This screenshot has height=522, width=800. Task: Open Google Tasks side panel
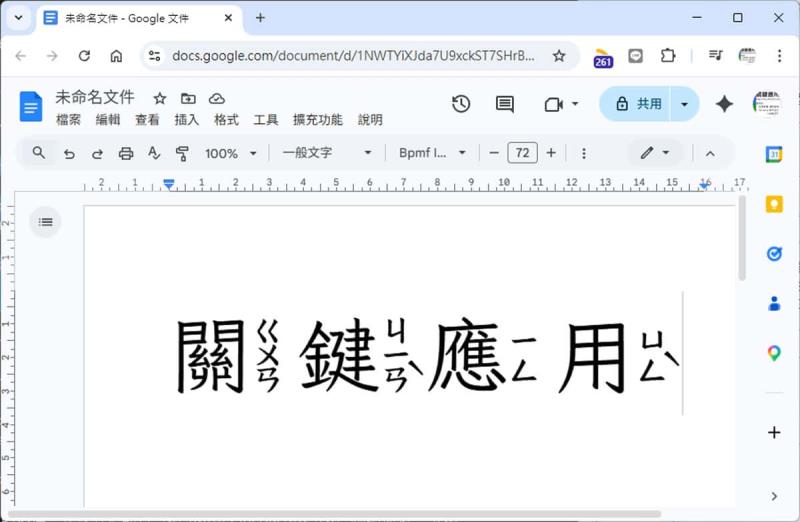[x=774, y=254]
